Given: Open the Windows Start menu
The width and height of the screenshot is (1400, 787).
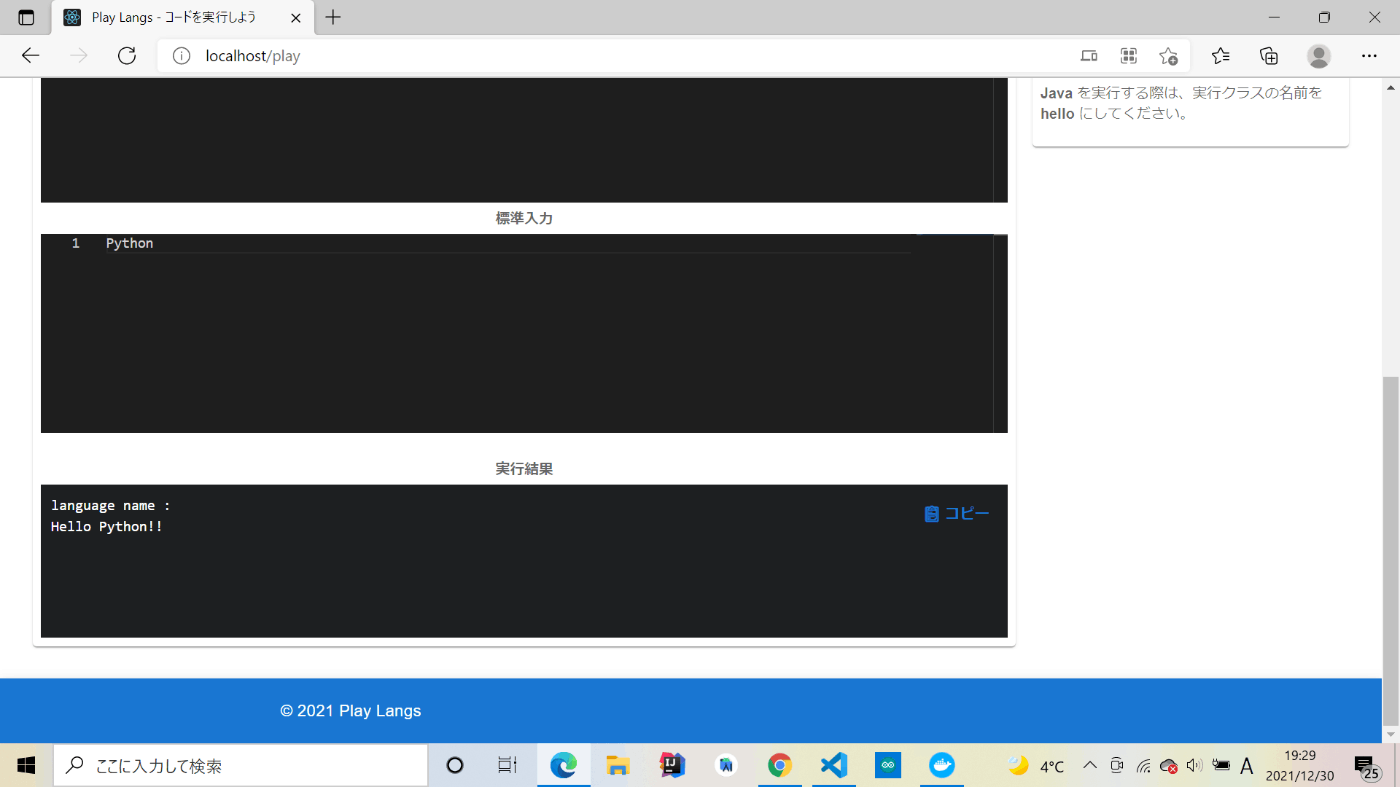Looking at the screenshot, I should click(x=26, y=766).
